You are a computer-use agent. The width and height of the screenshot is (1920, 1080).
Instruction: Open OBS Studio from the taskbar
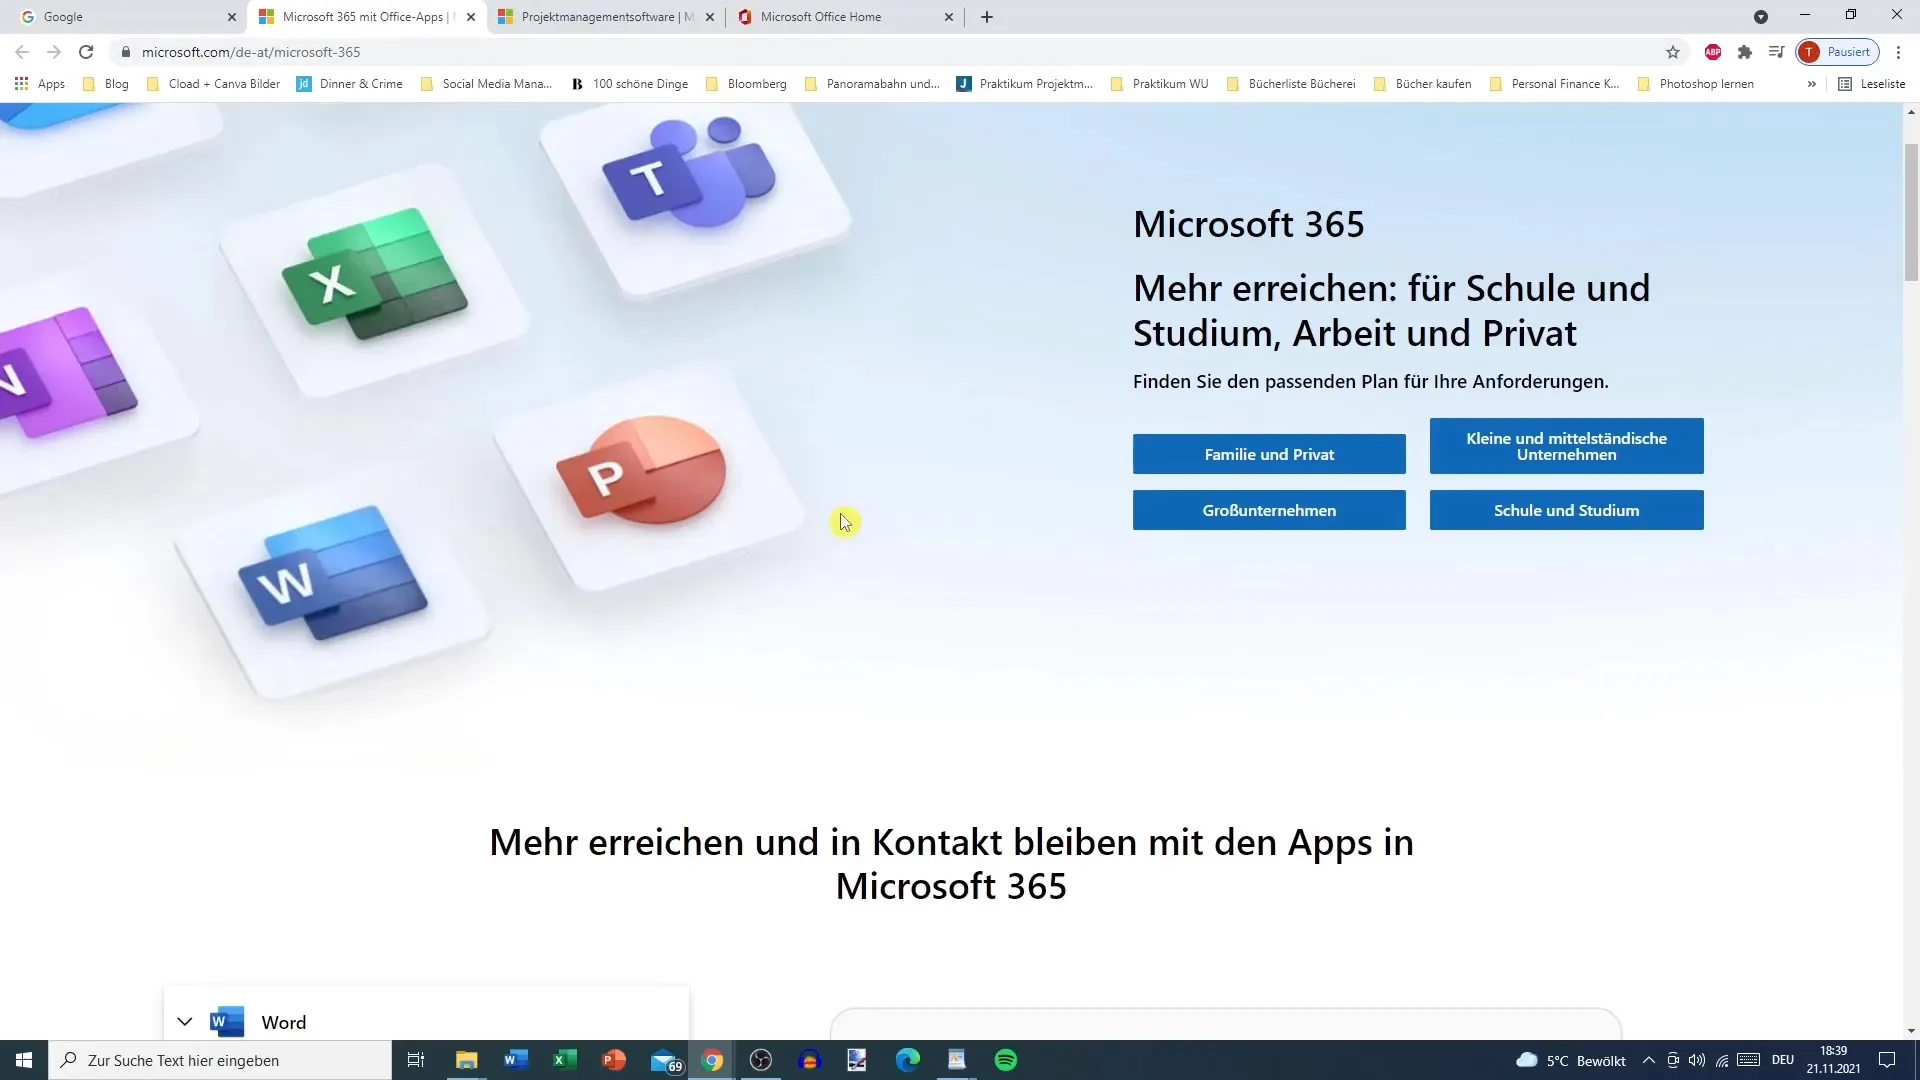(x=760, y=1060)
